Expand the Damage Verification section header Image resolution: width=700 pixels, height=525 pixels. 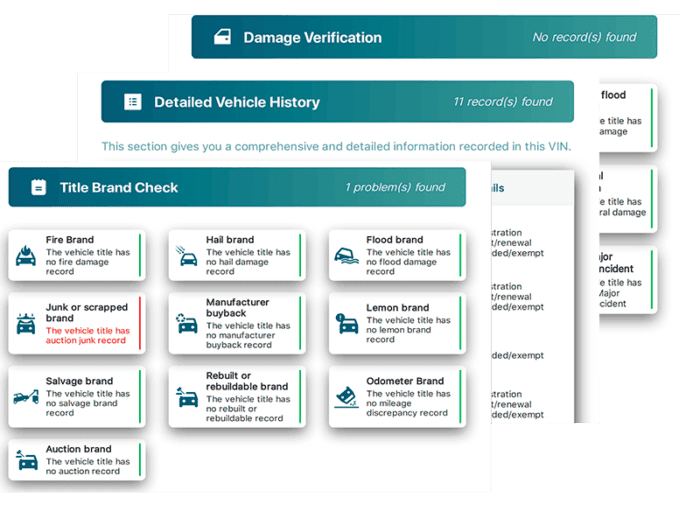[x=424, y=37]
